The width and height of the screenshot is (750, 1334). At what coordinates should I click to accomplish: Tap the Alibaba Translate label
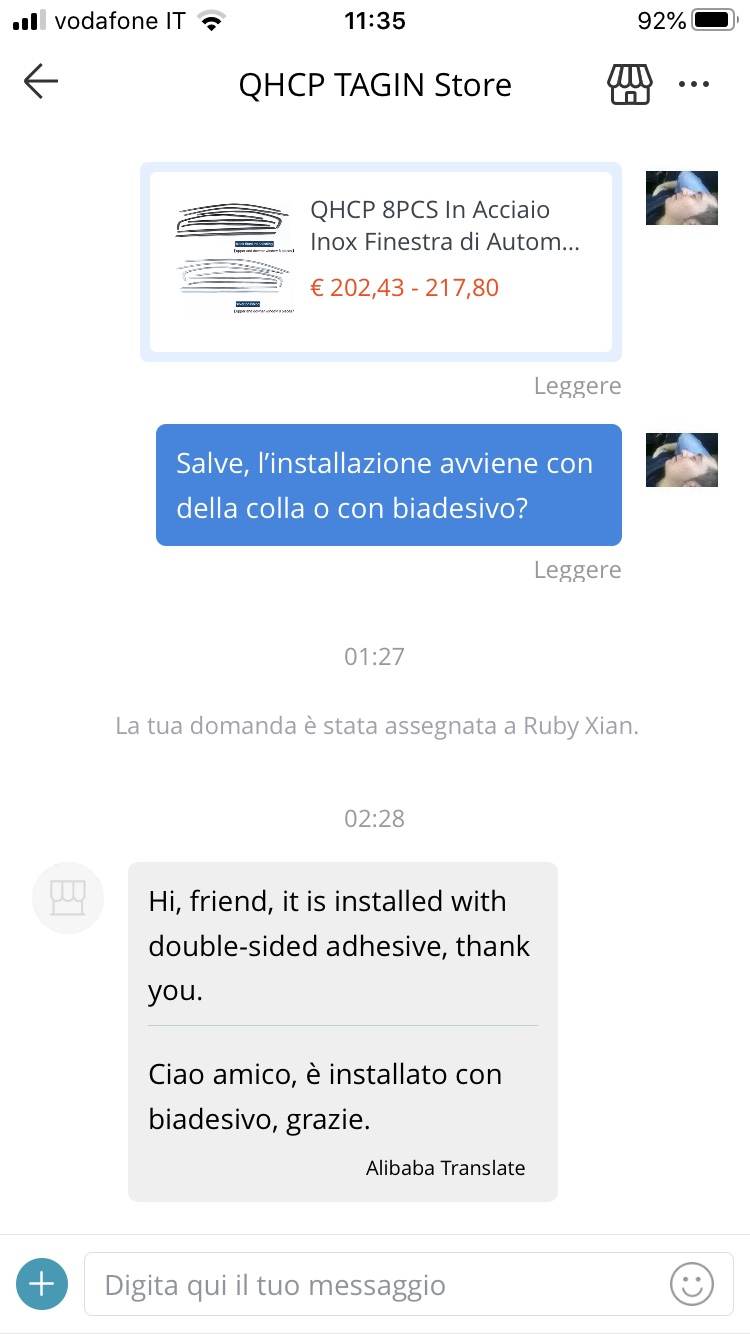[446, 1167]
